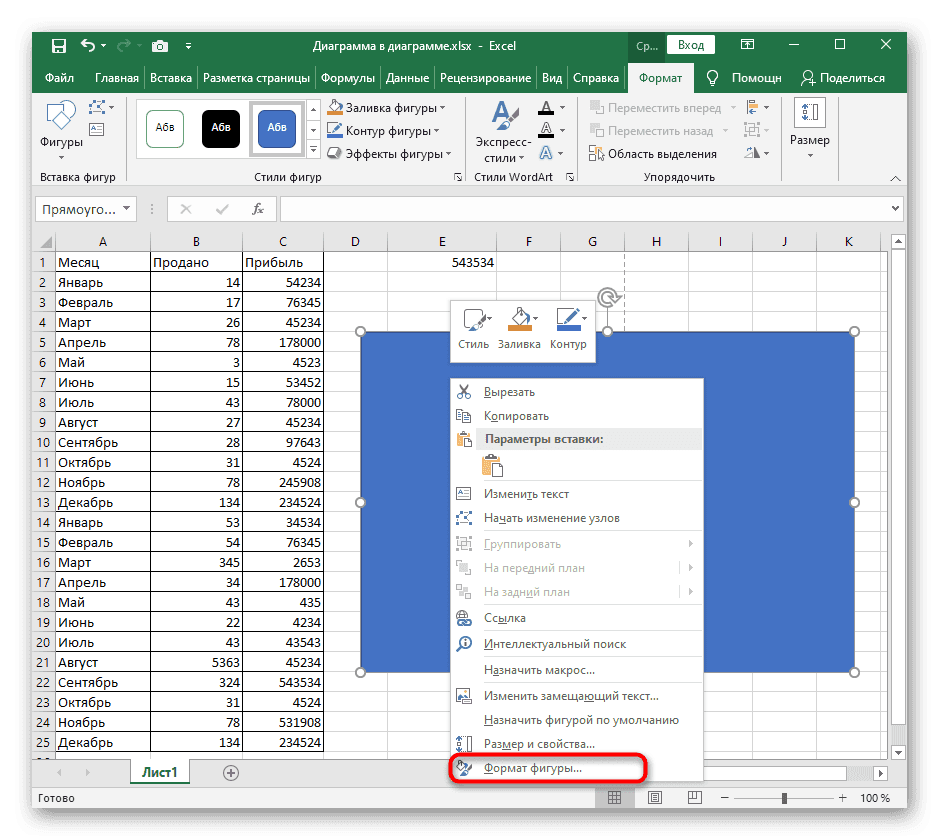The width and height of the screenshot is (939, 840).
Task: Select the black shape style swatch
Action: click(x=221, y=128)
